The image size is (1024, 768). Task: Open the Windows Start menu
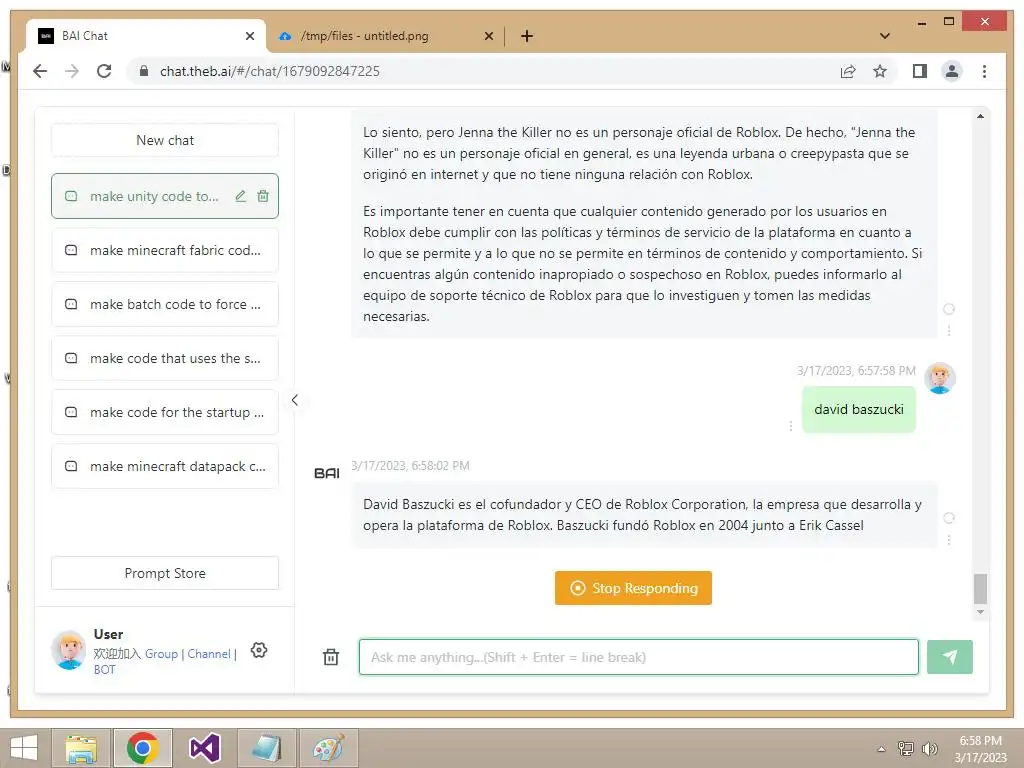(24, 748)
